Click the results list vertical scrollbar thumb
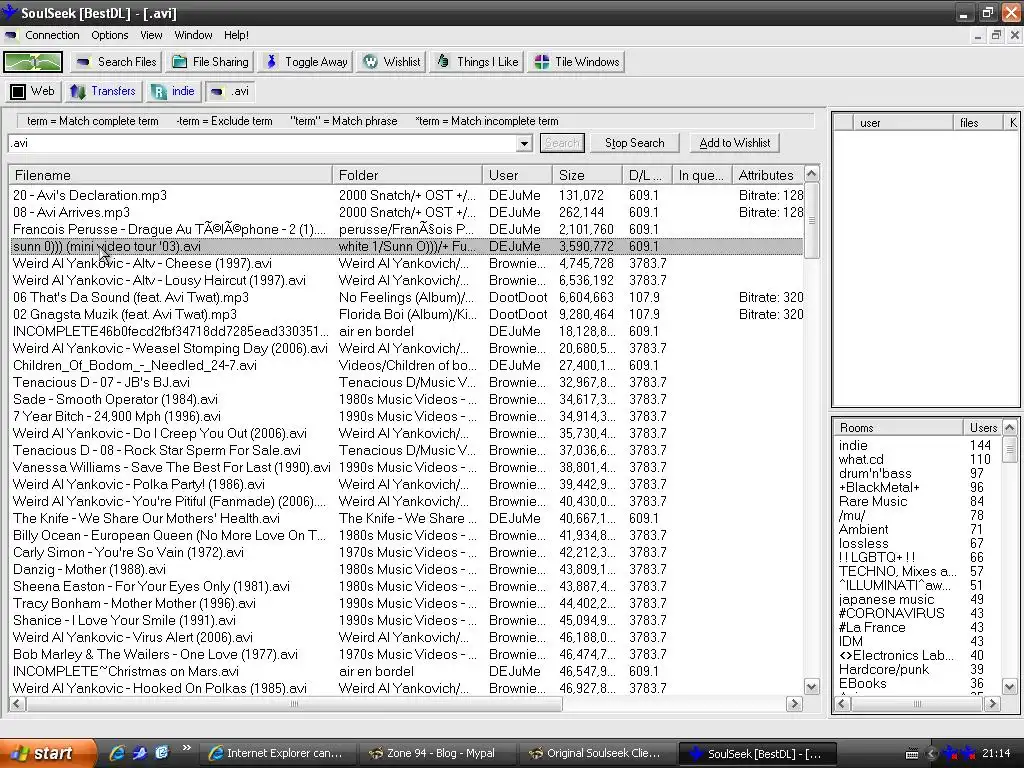 coord(811,220)
